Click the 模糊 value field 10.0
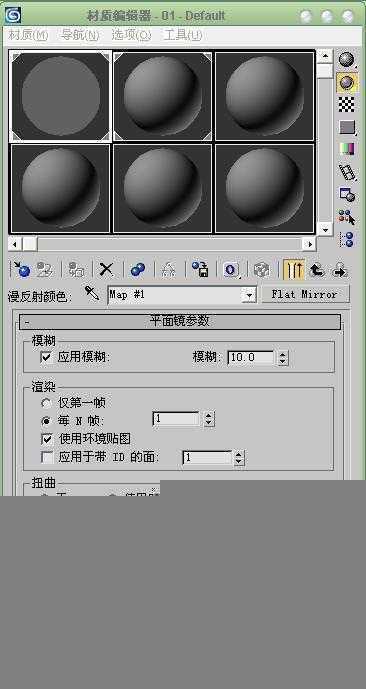 251,358
